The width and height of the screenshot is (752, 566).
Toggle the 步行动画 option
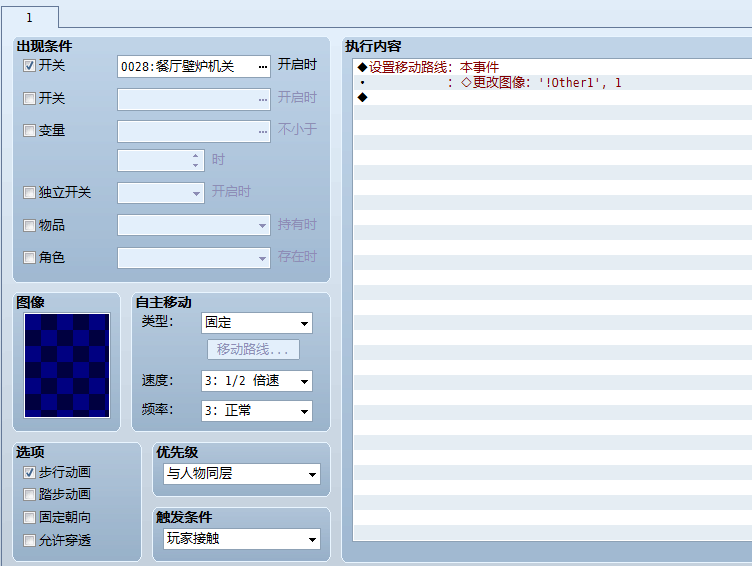tap(29, 472)
